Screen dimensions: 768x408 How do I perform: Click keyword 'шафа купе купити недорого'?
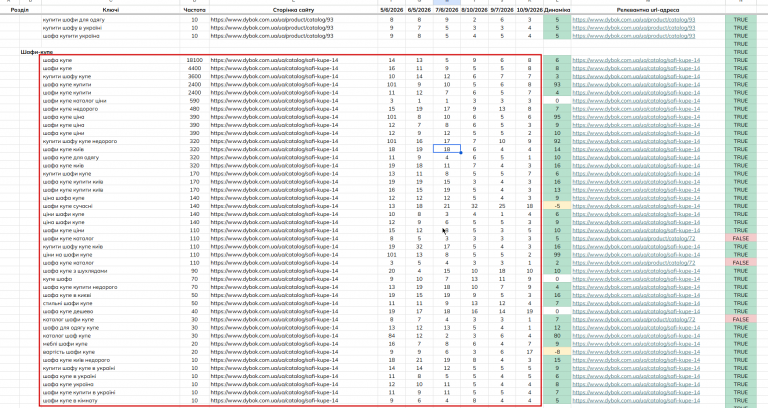80,287
